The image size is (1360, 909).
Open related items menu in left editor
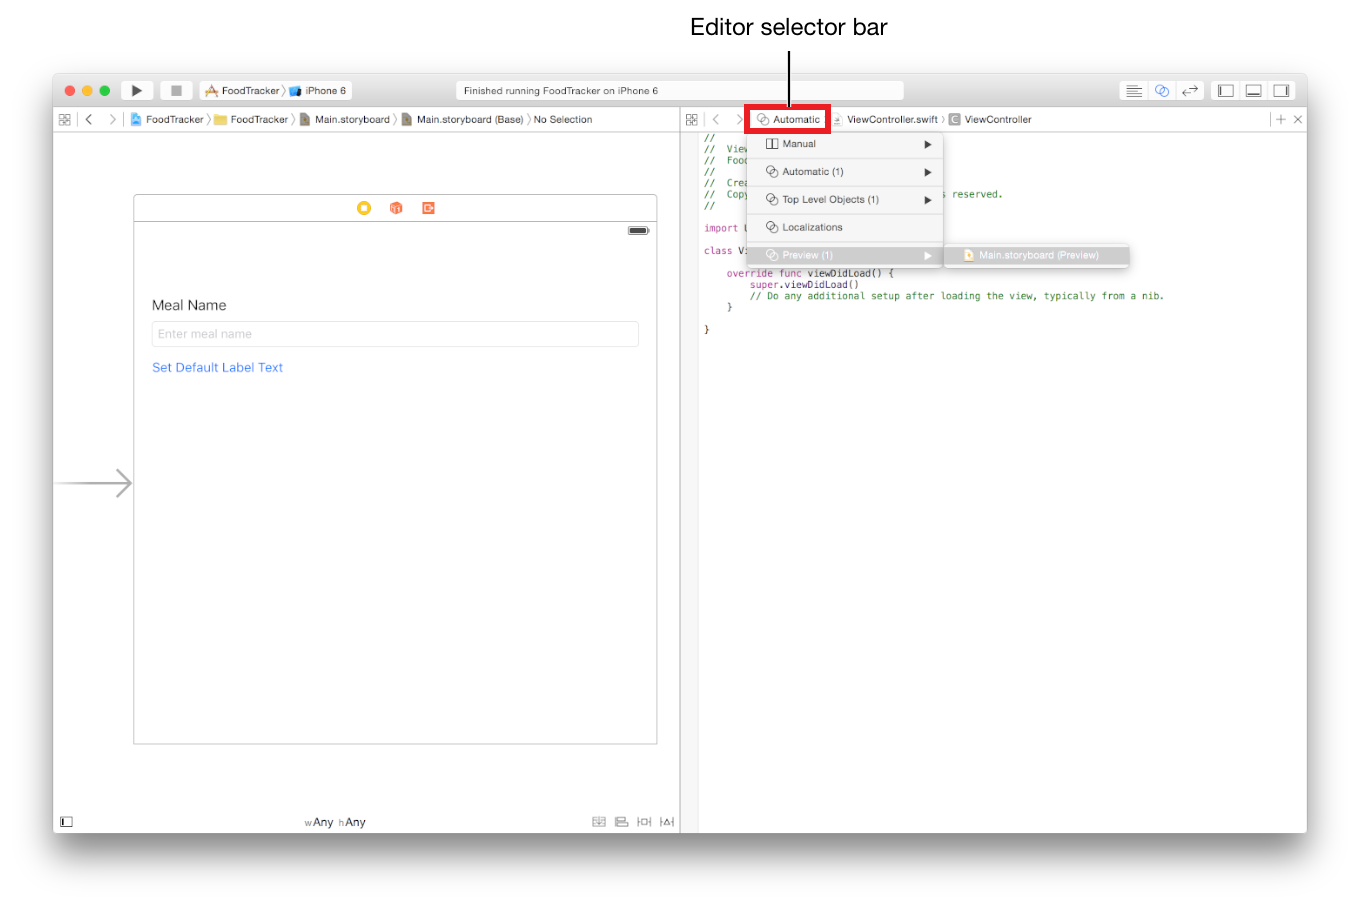65,119
